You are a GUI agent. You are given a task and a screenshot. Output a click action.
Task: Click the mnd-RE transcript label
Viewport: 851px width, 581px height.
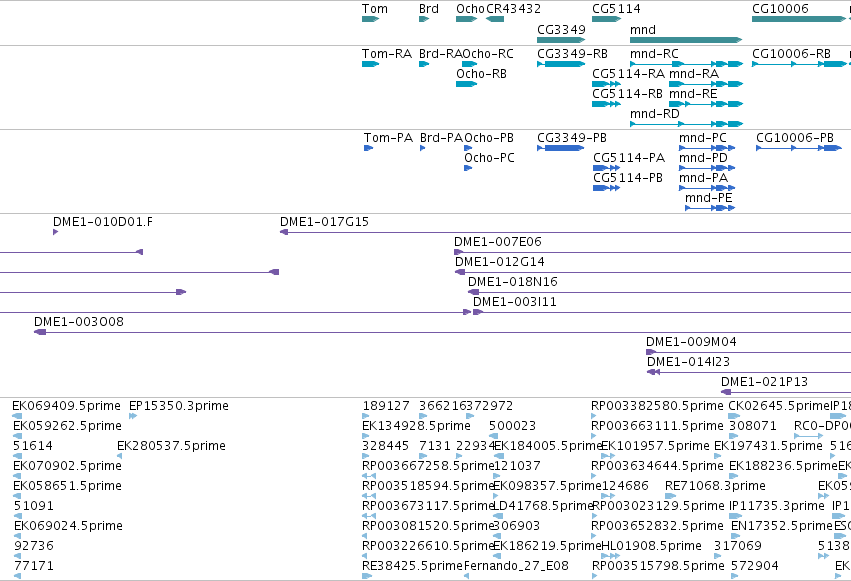[x=693, y=94]
